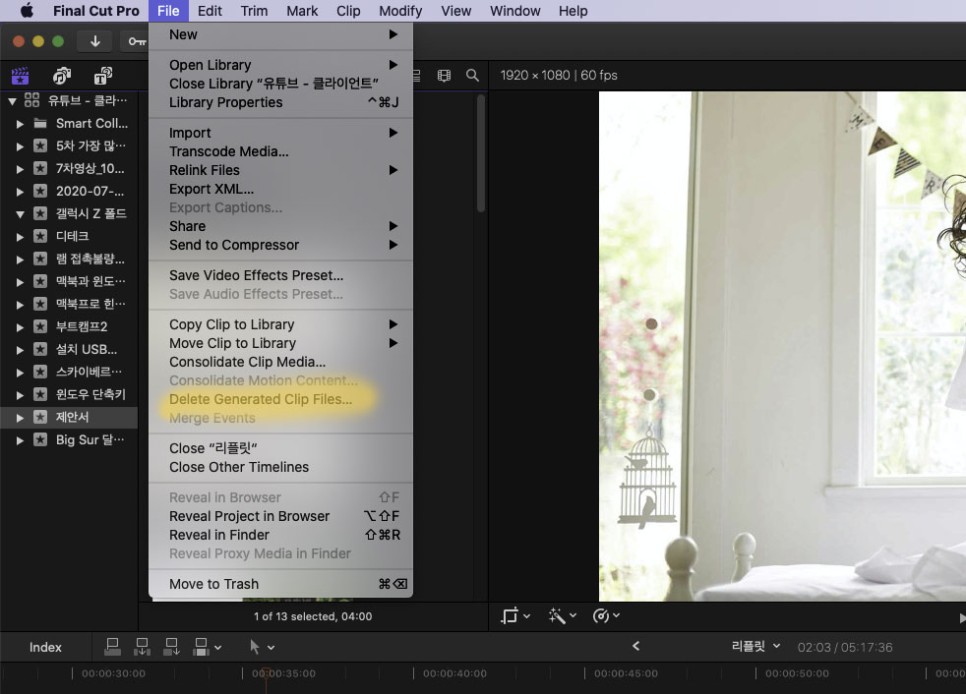The height and width of the screenshot is (694, 966).
Task: Click the append clip icon
Action: 171,647
